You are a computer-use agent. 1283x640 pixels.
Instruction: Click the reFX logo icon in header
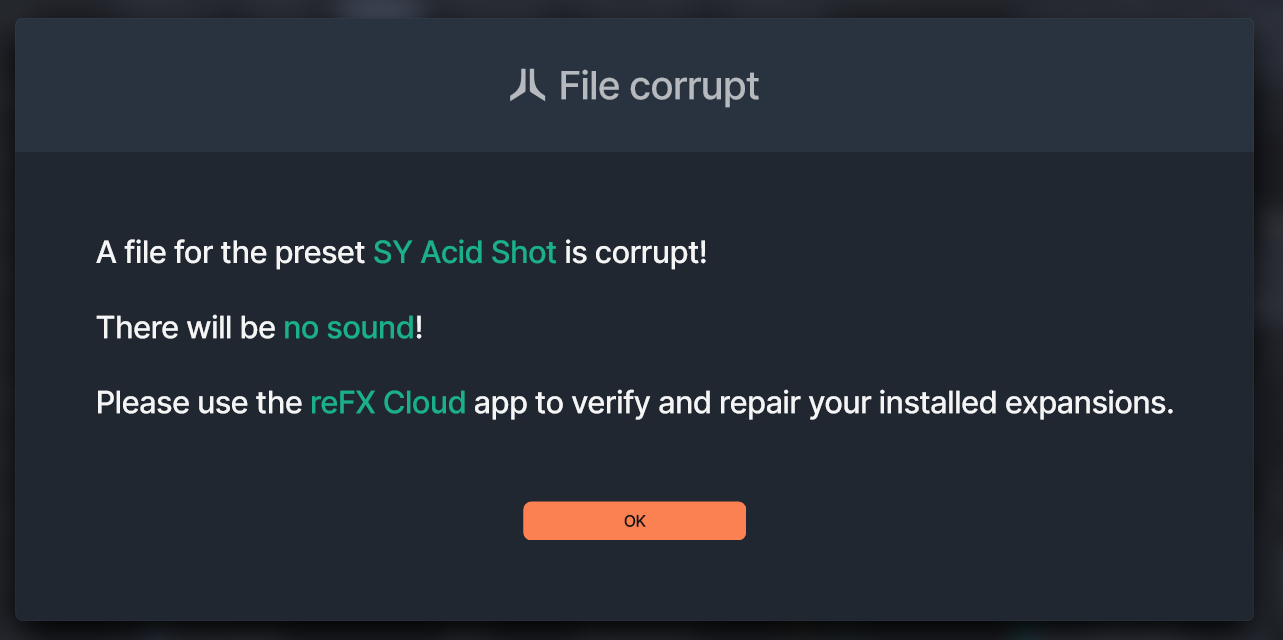527,86
